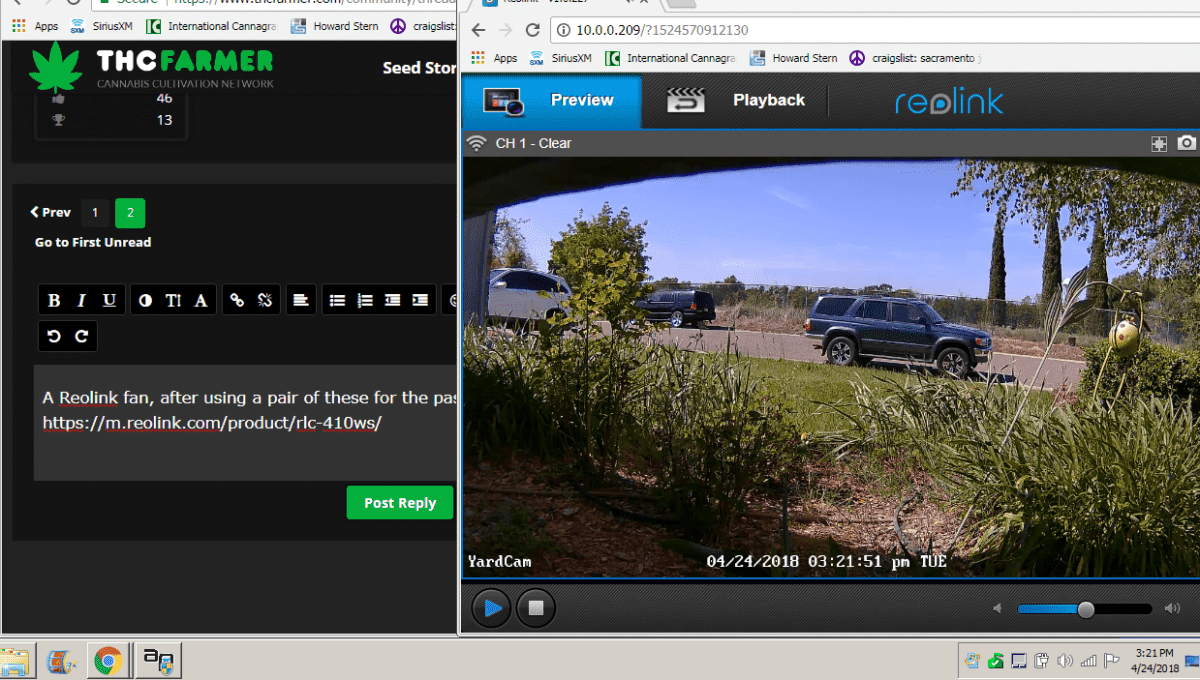The image size is (1200, 680).
Task: Select page 2 of the thread
Action: 130,213
